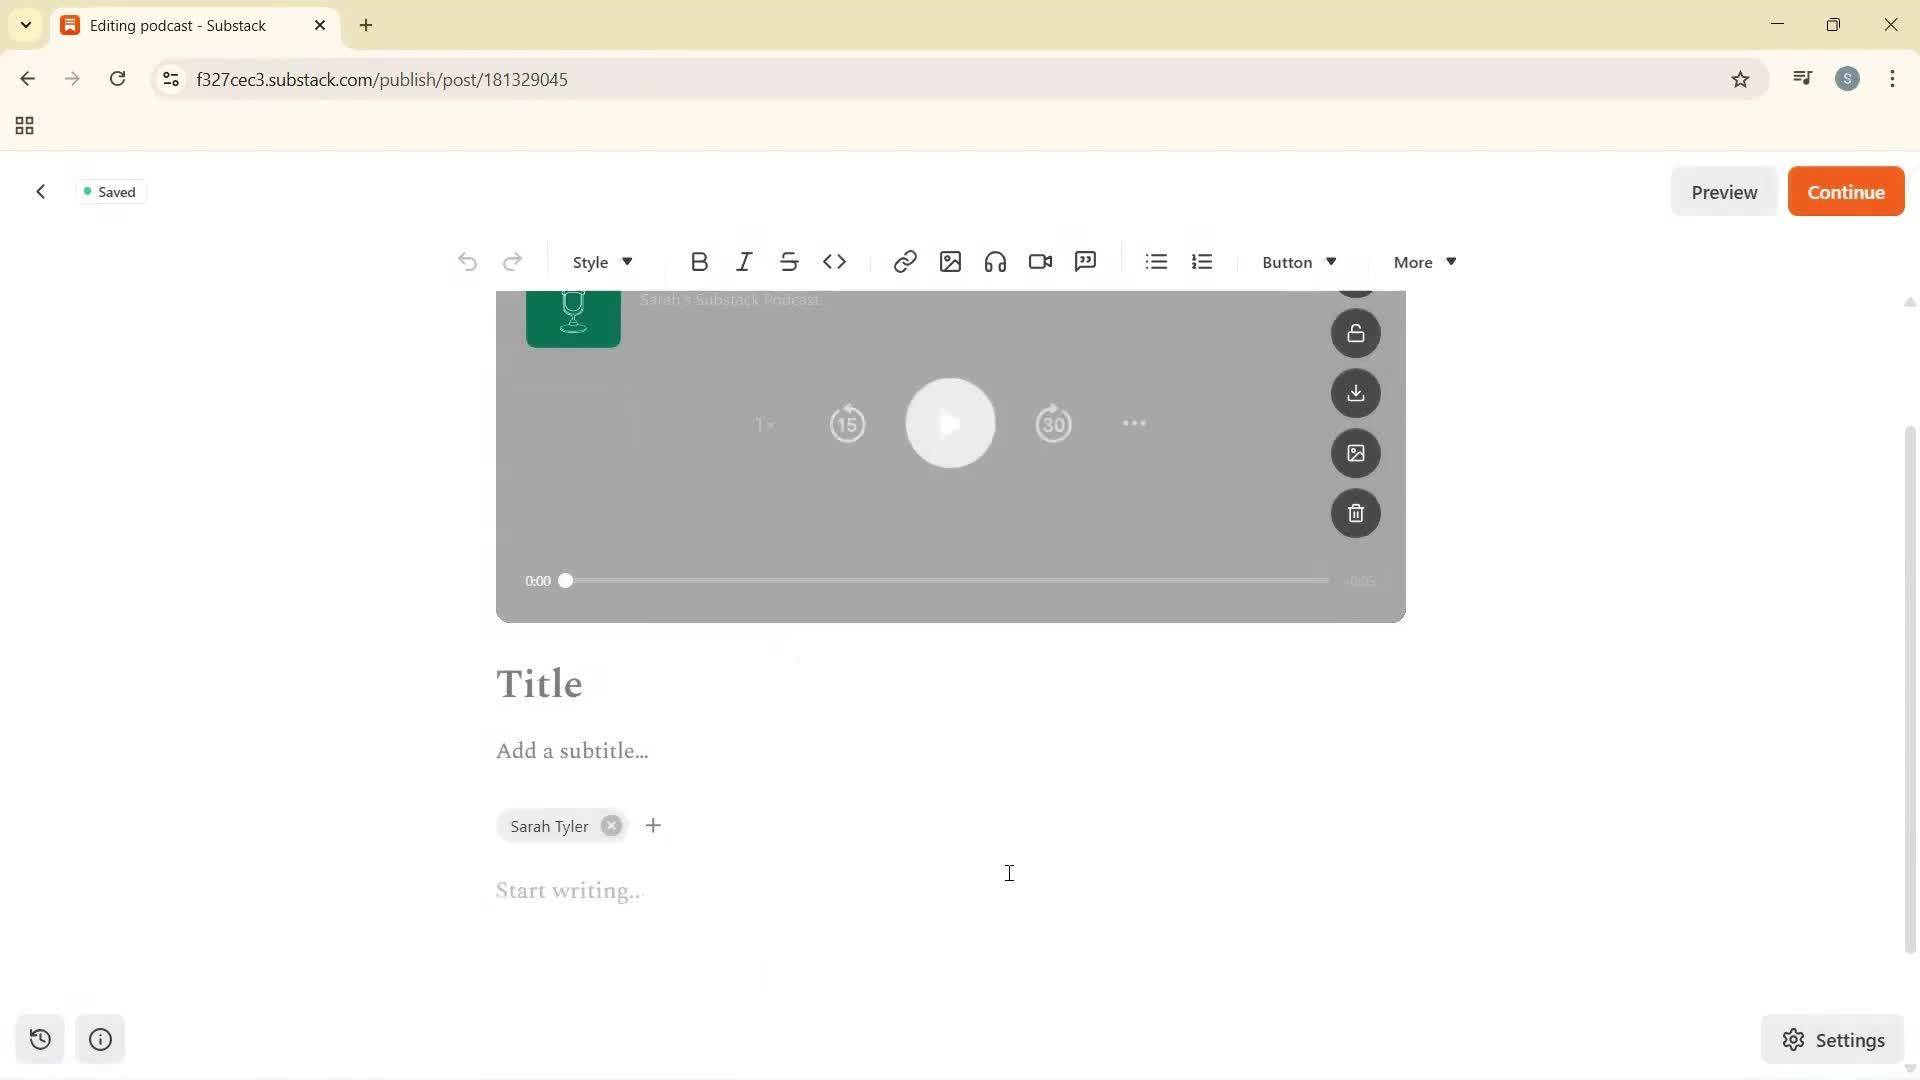Download the podcast audio file

(x=1356, y=393)
